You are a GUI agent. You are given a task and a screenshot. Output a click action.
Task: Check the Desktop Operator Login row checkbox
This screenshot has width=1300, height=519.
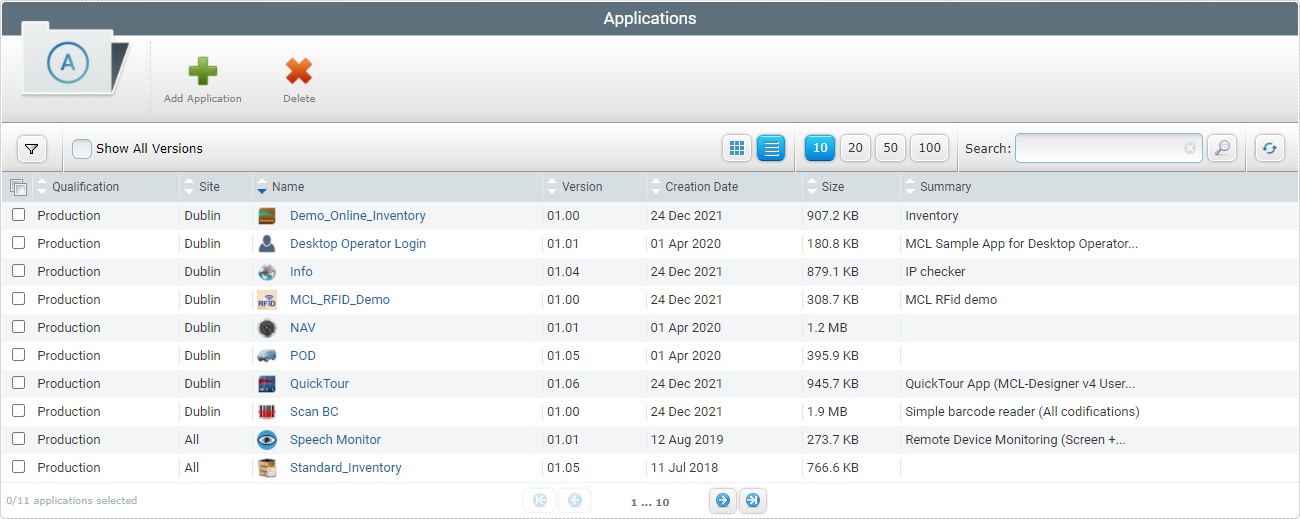point(18,243)
